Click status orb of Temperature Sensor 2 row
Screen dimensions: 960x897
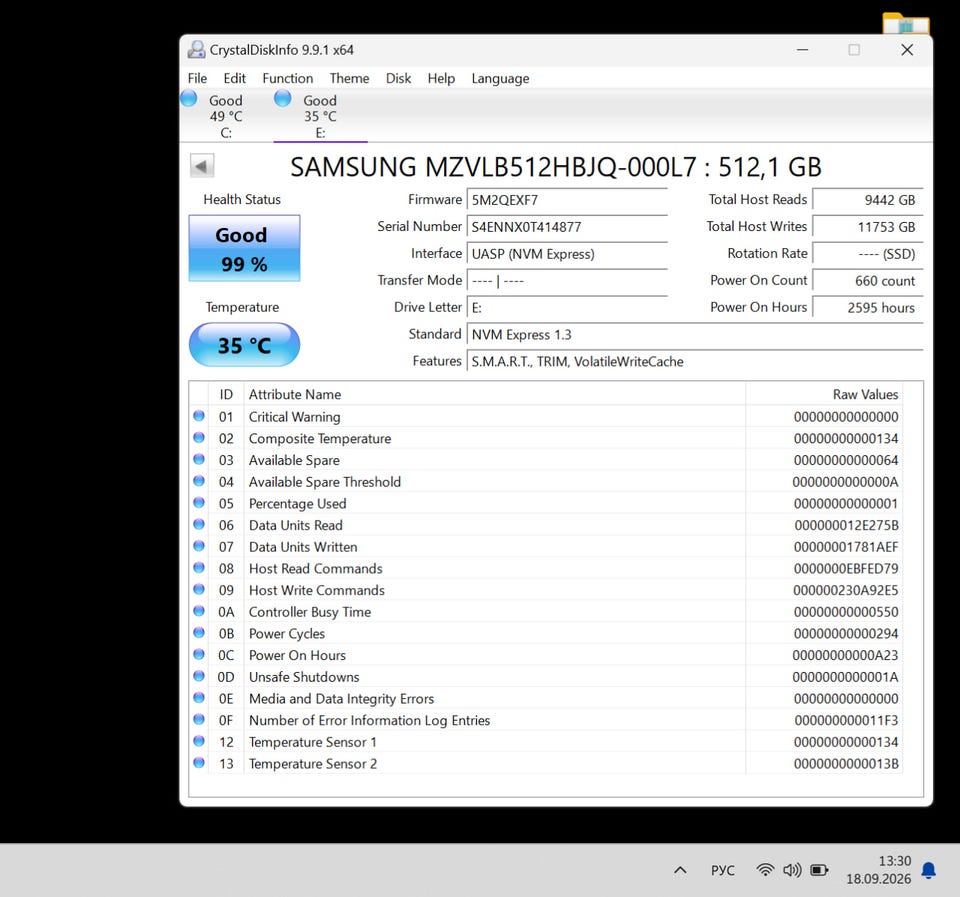(199, 762)
